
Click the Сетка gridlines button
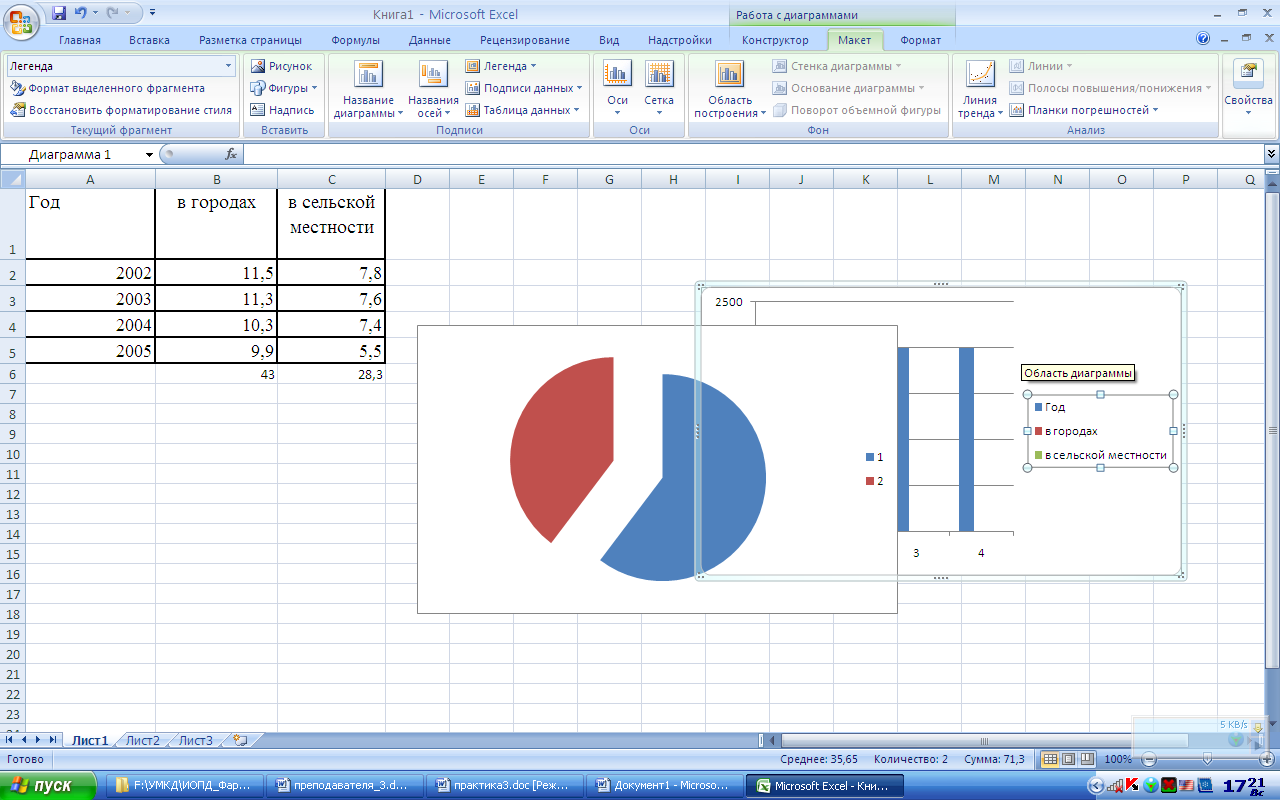(659, 89)
